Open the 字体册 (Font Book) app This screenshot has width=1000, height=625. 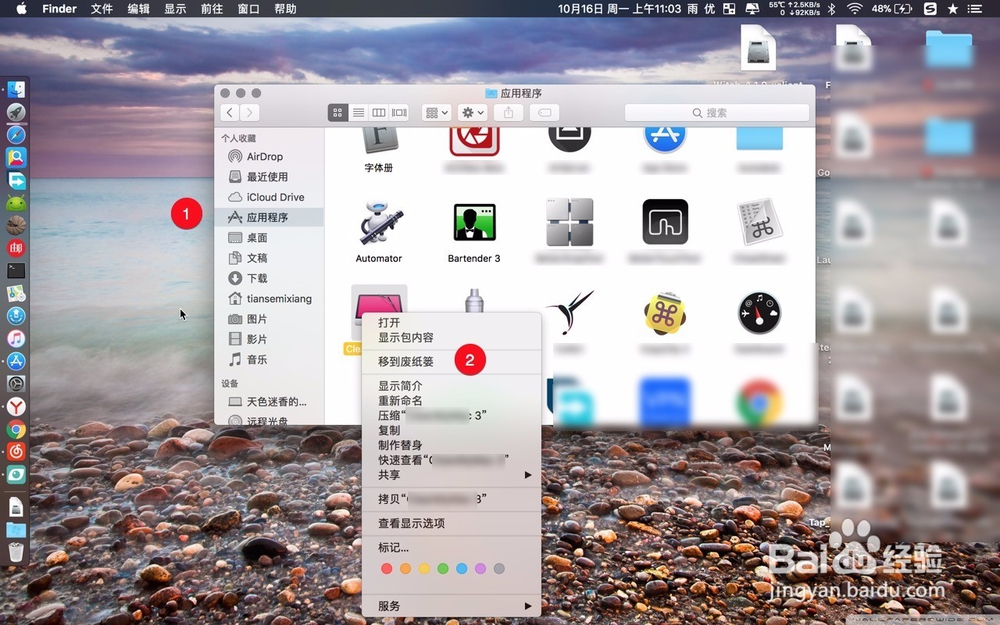point(379,140)
